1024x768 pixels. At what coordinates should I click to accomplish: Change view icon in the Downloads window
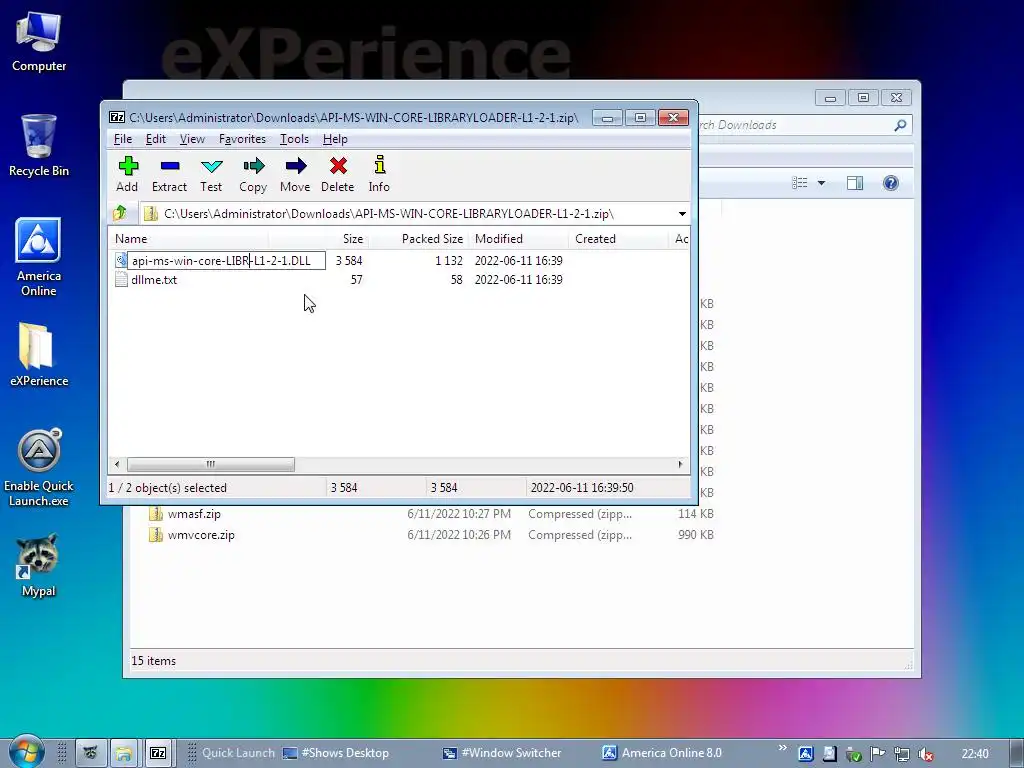799,183
